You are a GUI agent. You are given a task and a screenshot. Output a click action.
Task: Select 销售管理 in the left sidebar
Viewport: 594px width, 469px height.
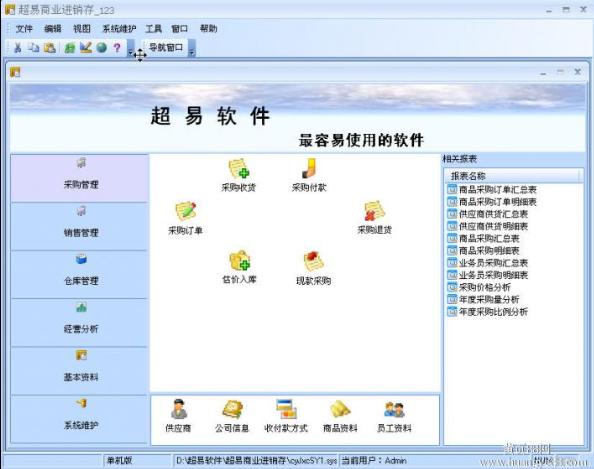coord(80,227)
